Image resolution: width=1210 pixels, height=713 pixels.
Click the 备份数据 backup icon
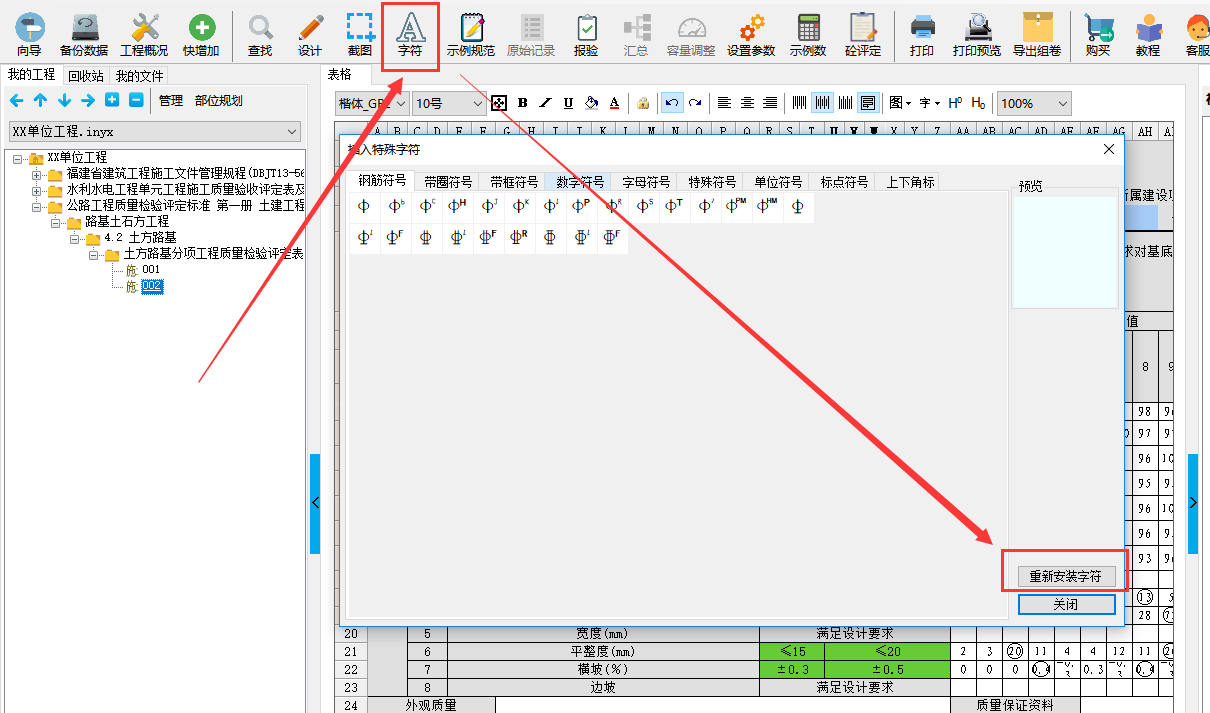coord(84,34)
